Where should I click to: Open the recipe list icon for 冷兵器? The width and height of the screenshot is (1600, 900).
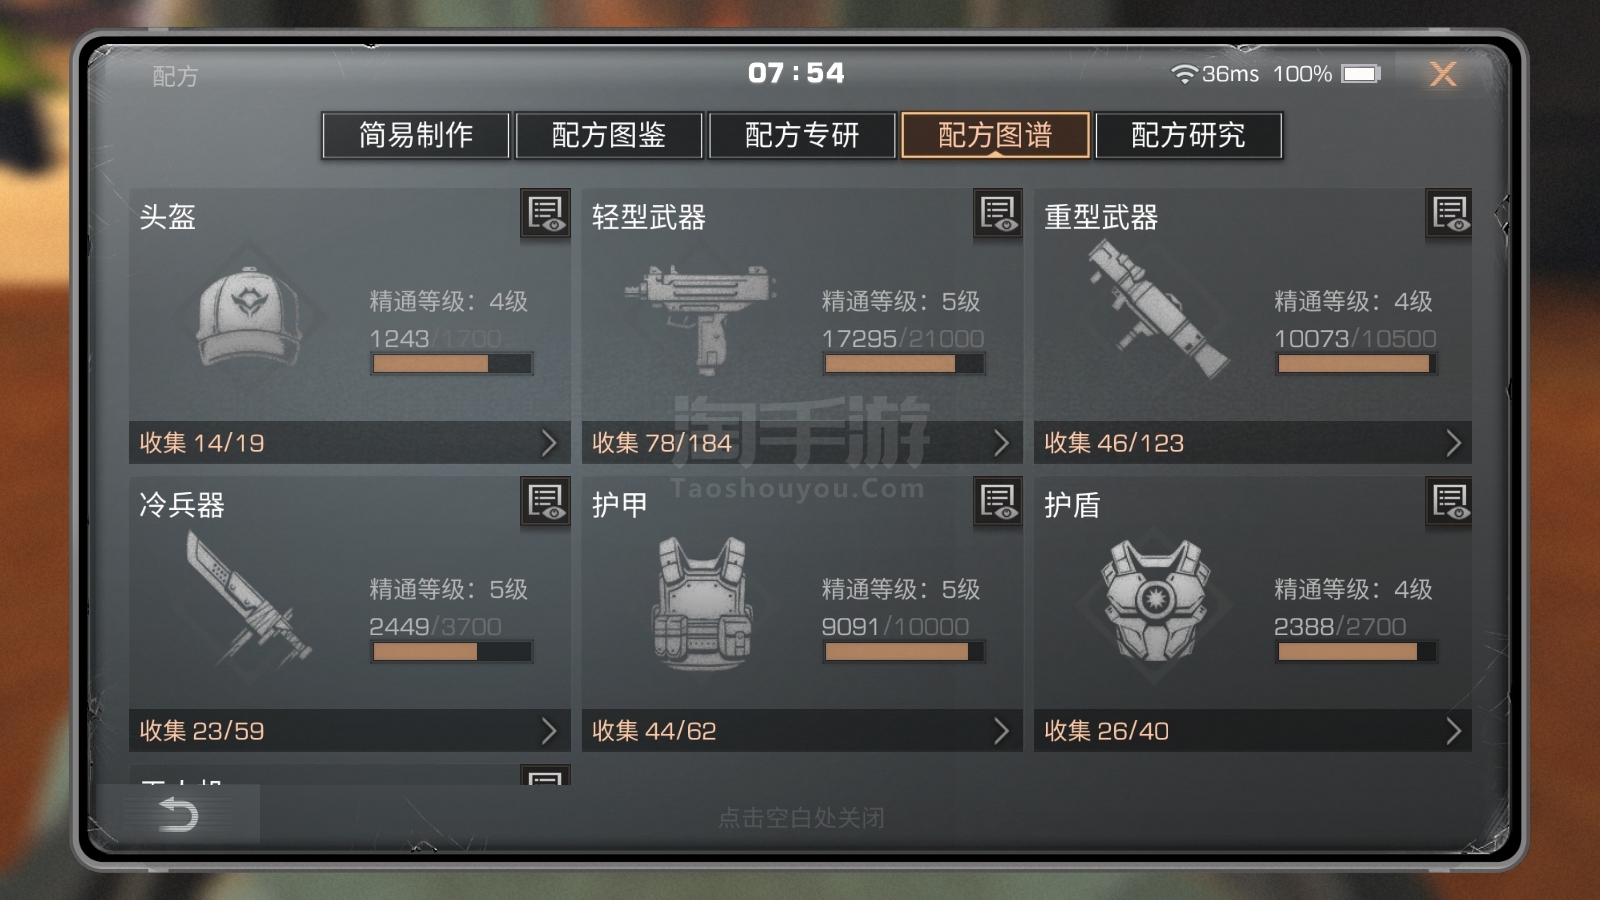pyautogui.click(x=545, y=501)
